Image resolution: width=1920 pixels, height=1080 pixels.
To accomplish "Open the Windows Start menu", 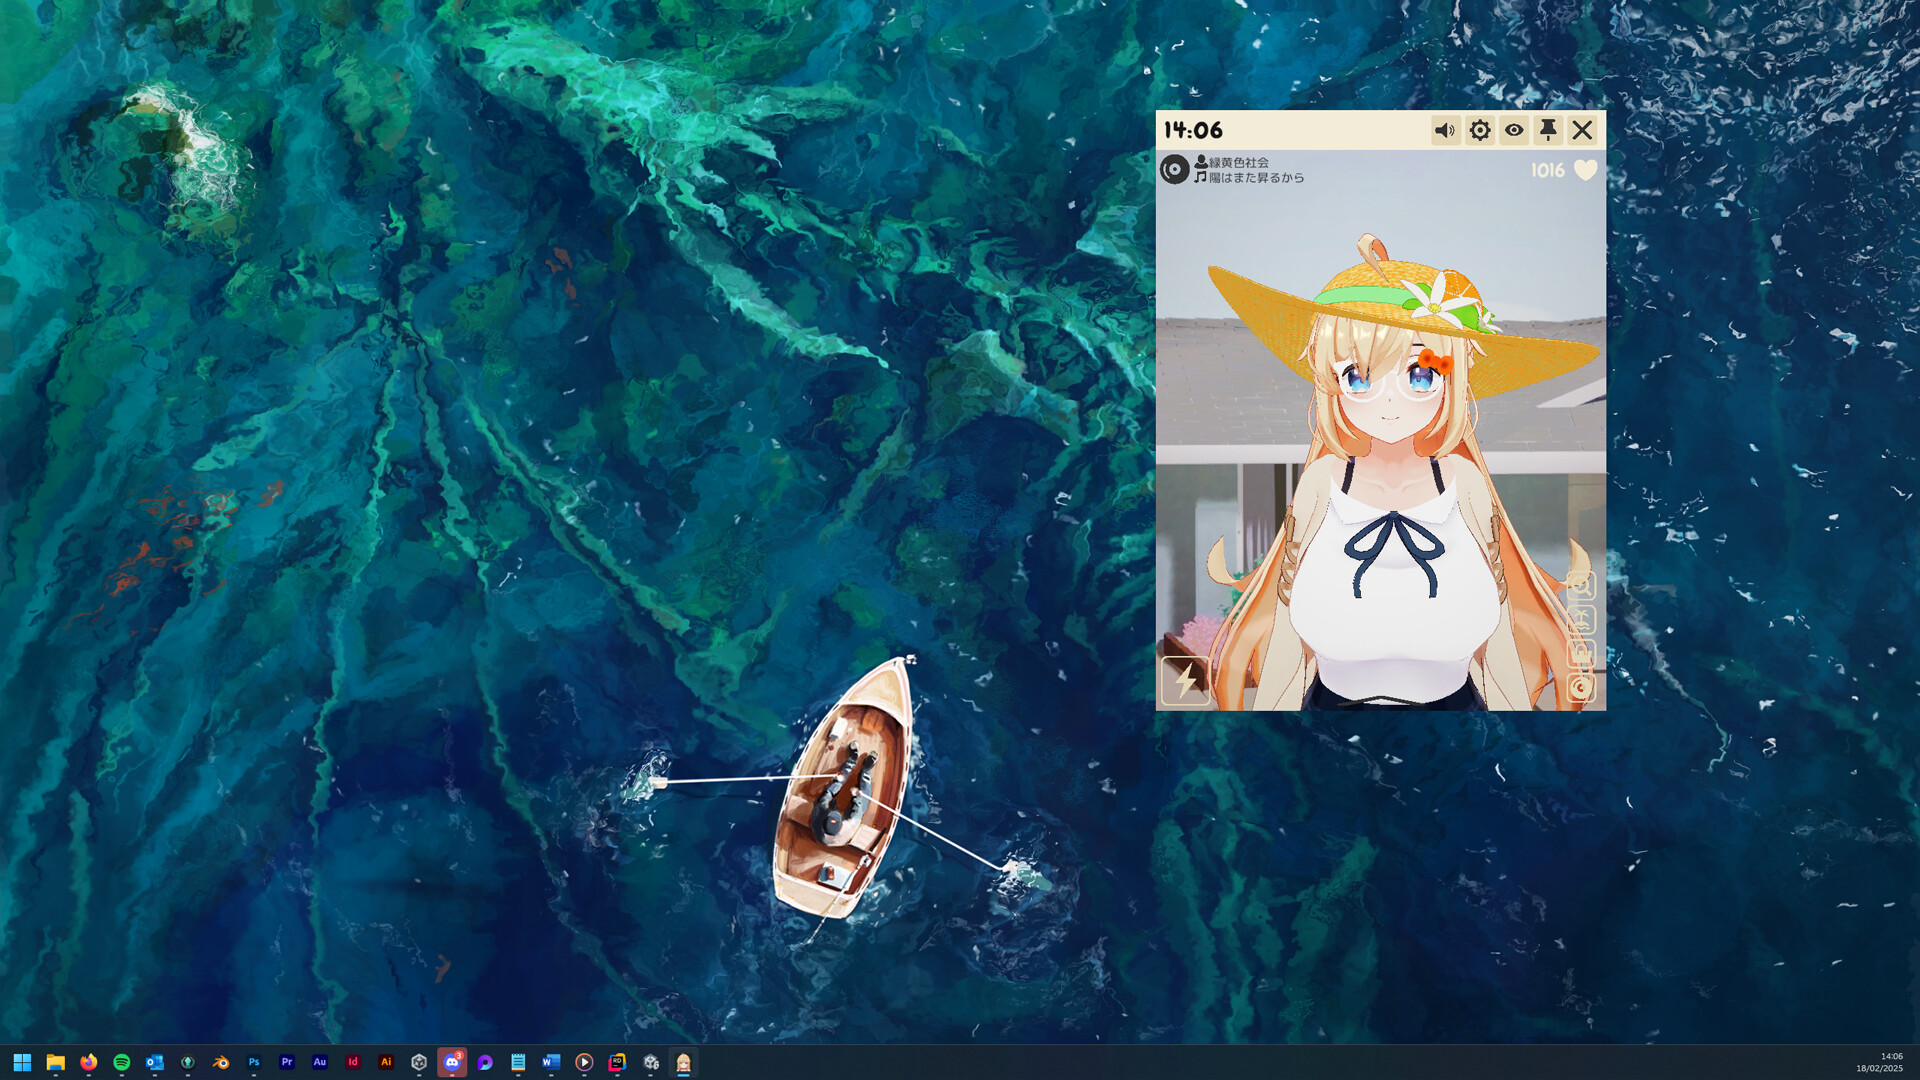I will click(22, 1062).
